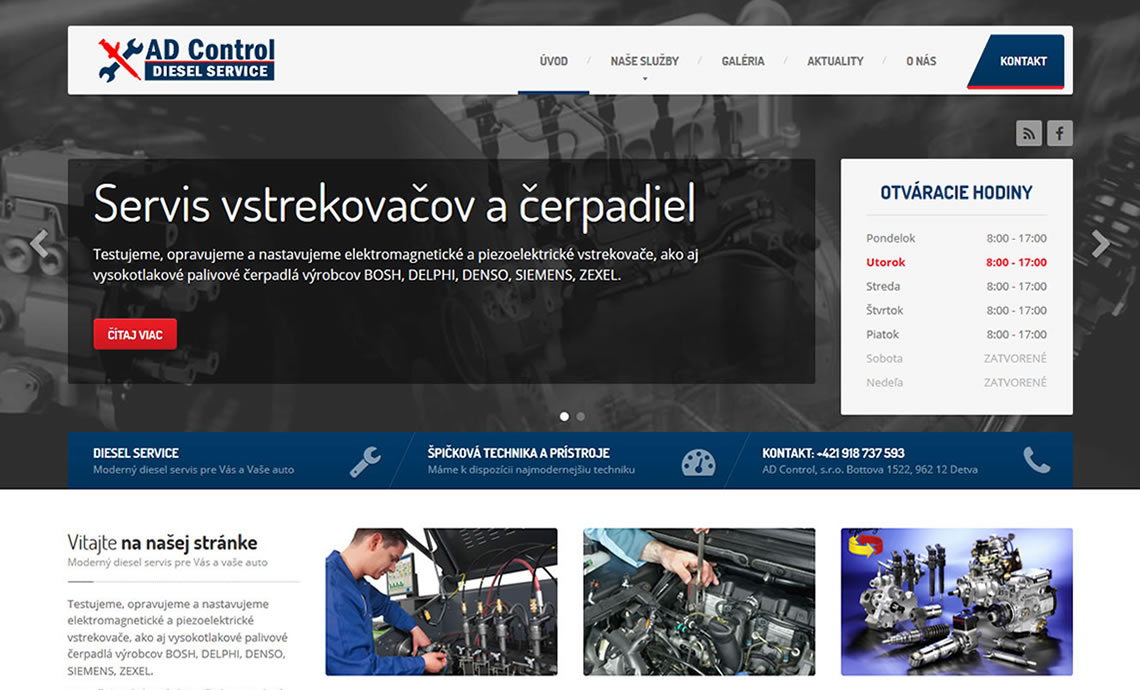Click the Vitajte na našej stránke heading
Viewport: 1140px width, 690px height.
[x=162, y=543]
